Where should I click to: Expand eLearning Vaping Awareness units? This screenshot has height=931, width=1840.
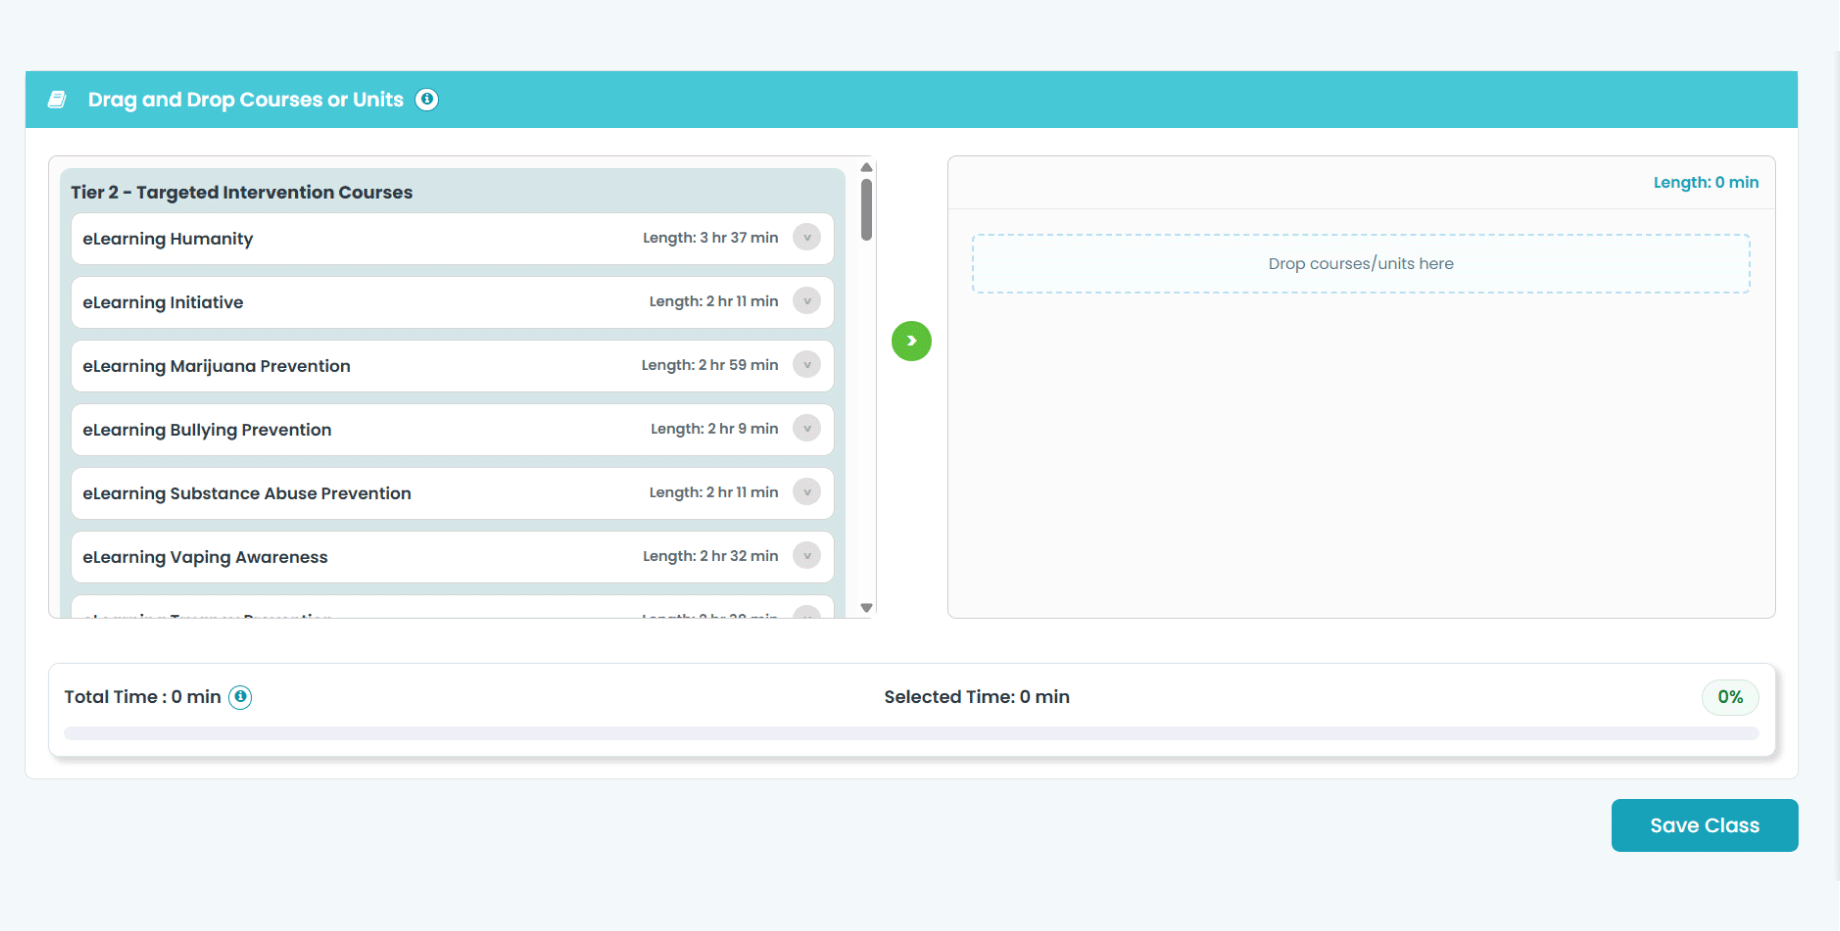point(807,556)
